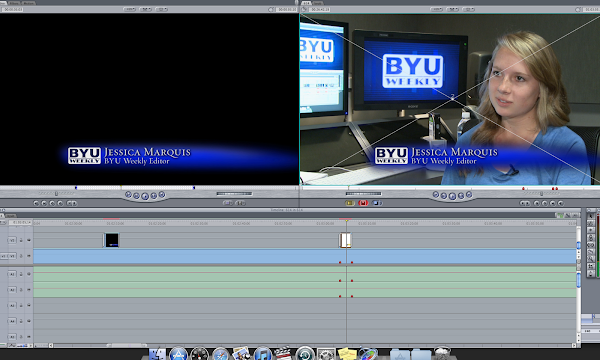
Task: Click the v1 source track control
Action: click(3, 256)
